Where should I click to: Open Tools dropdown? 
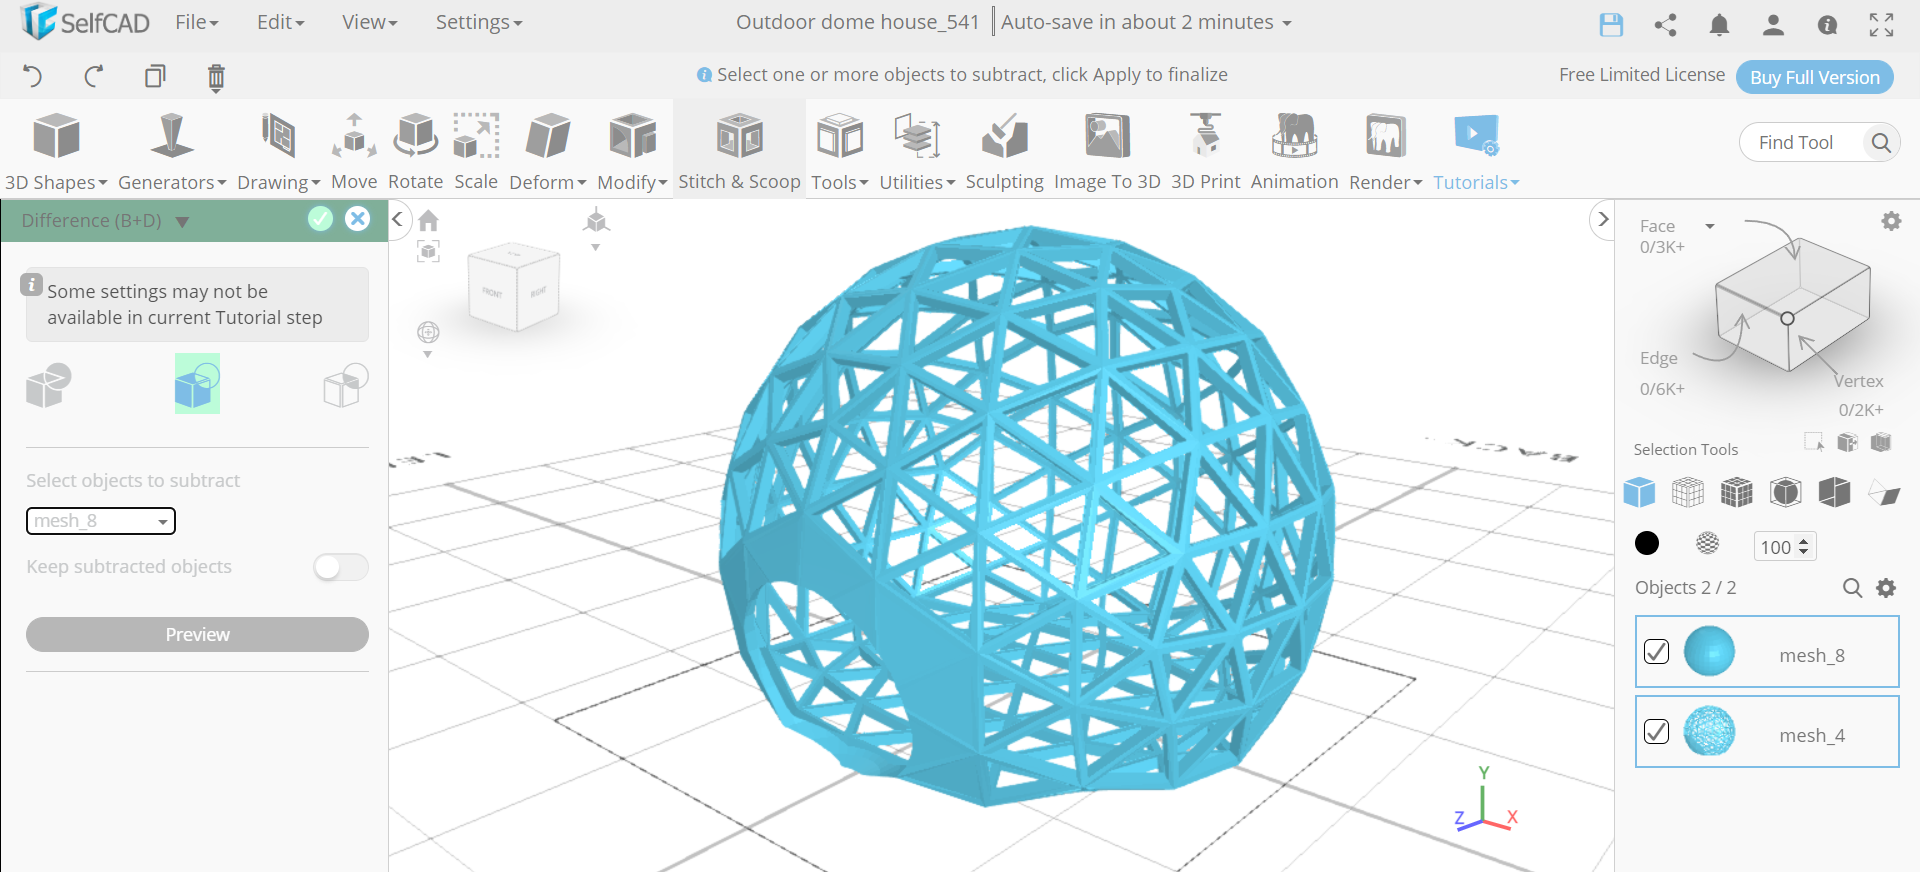pyautogui.click(x=839, y=151)
